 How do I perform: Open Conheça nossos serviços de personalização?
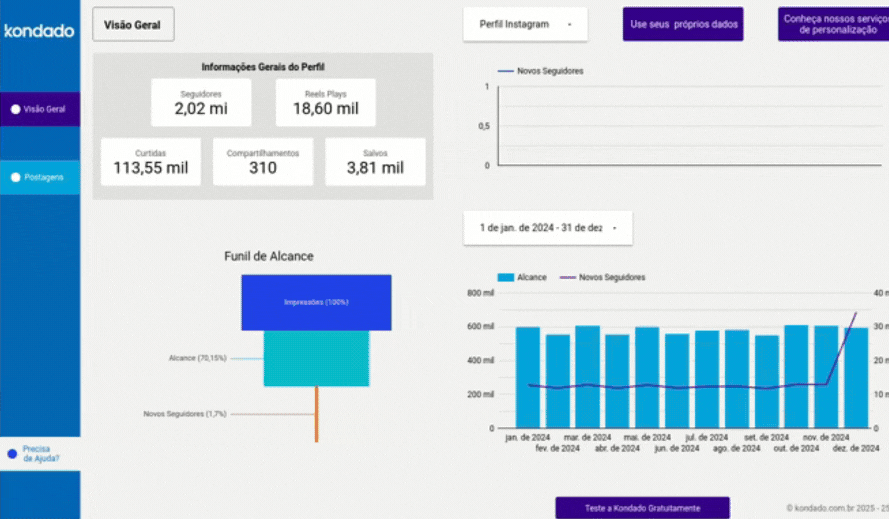coord(833,24)
